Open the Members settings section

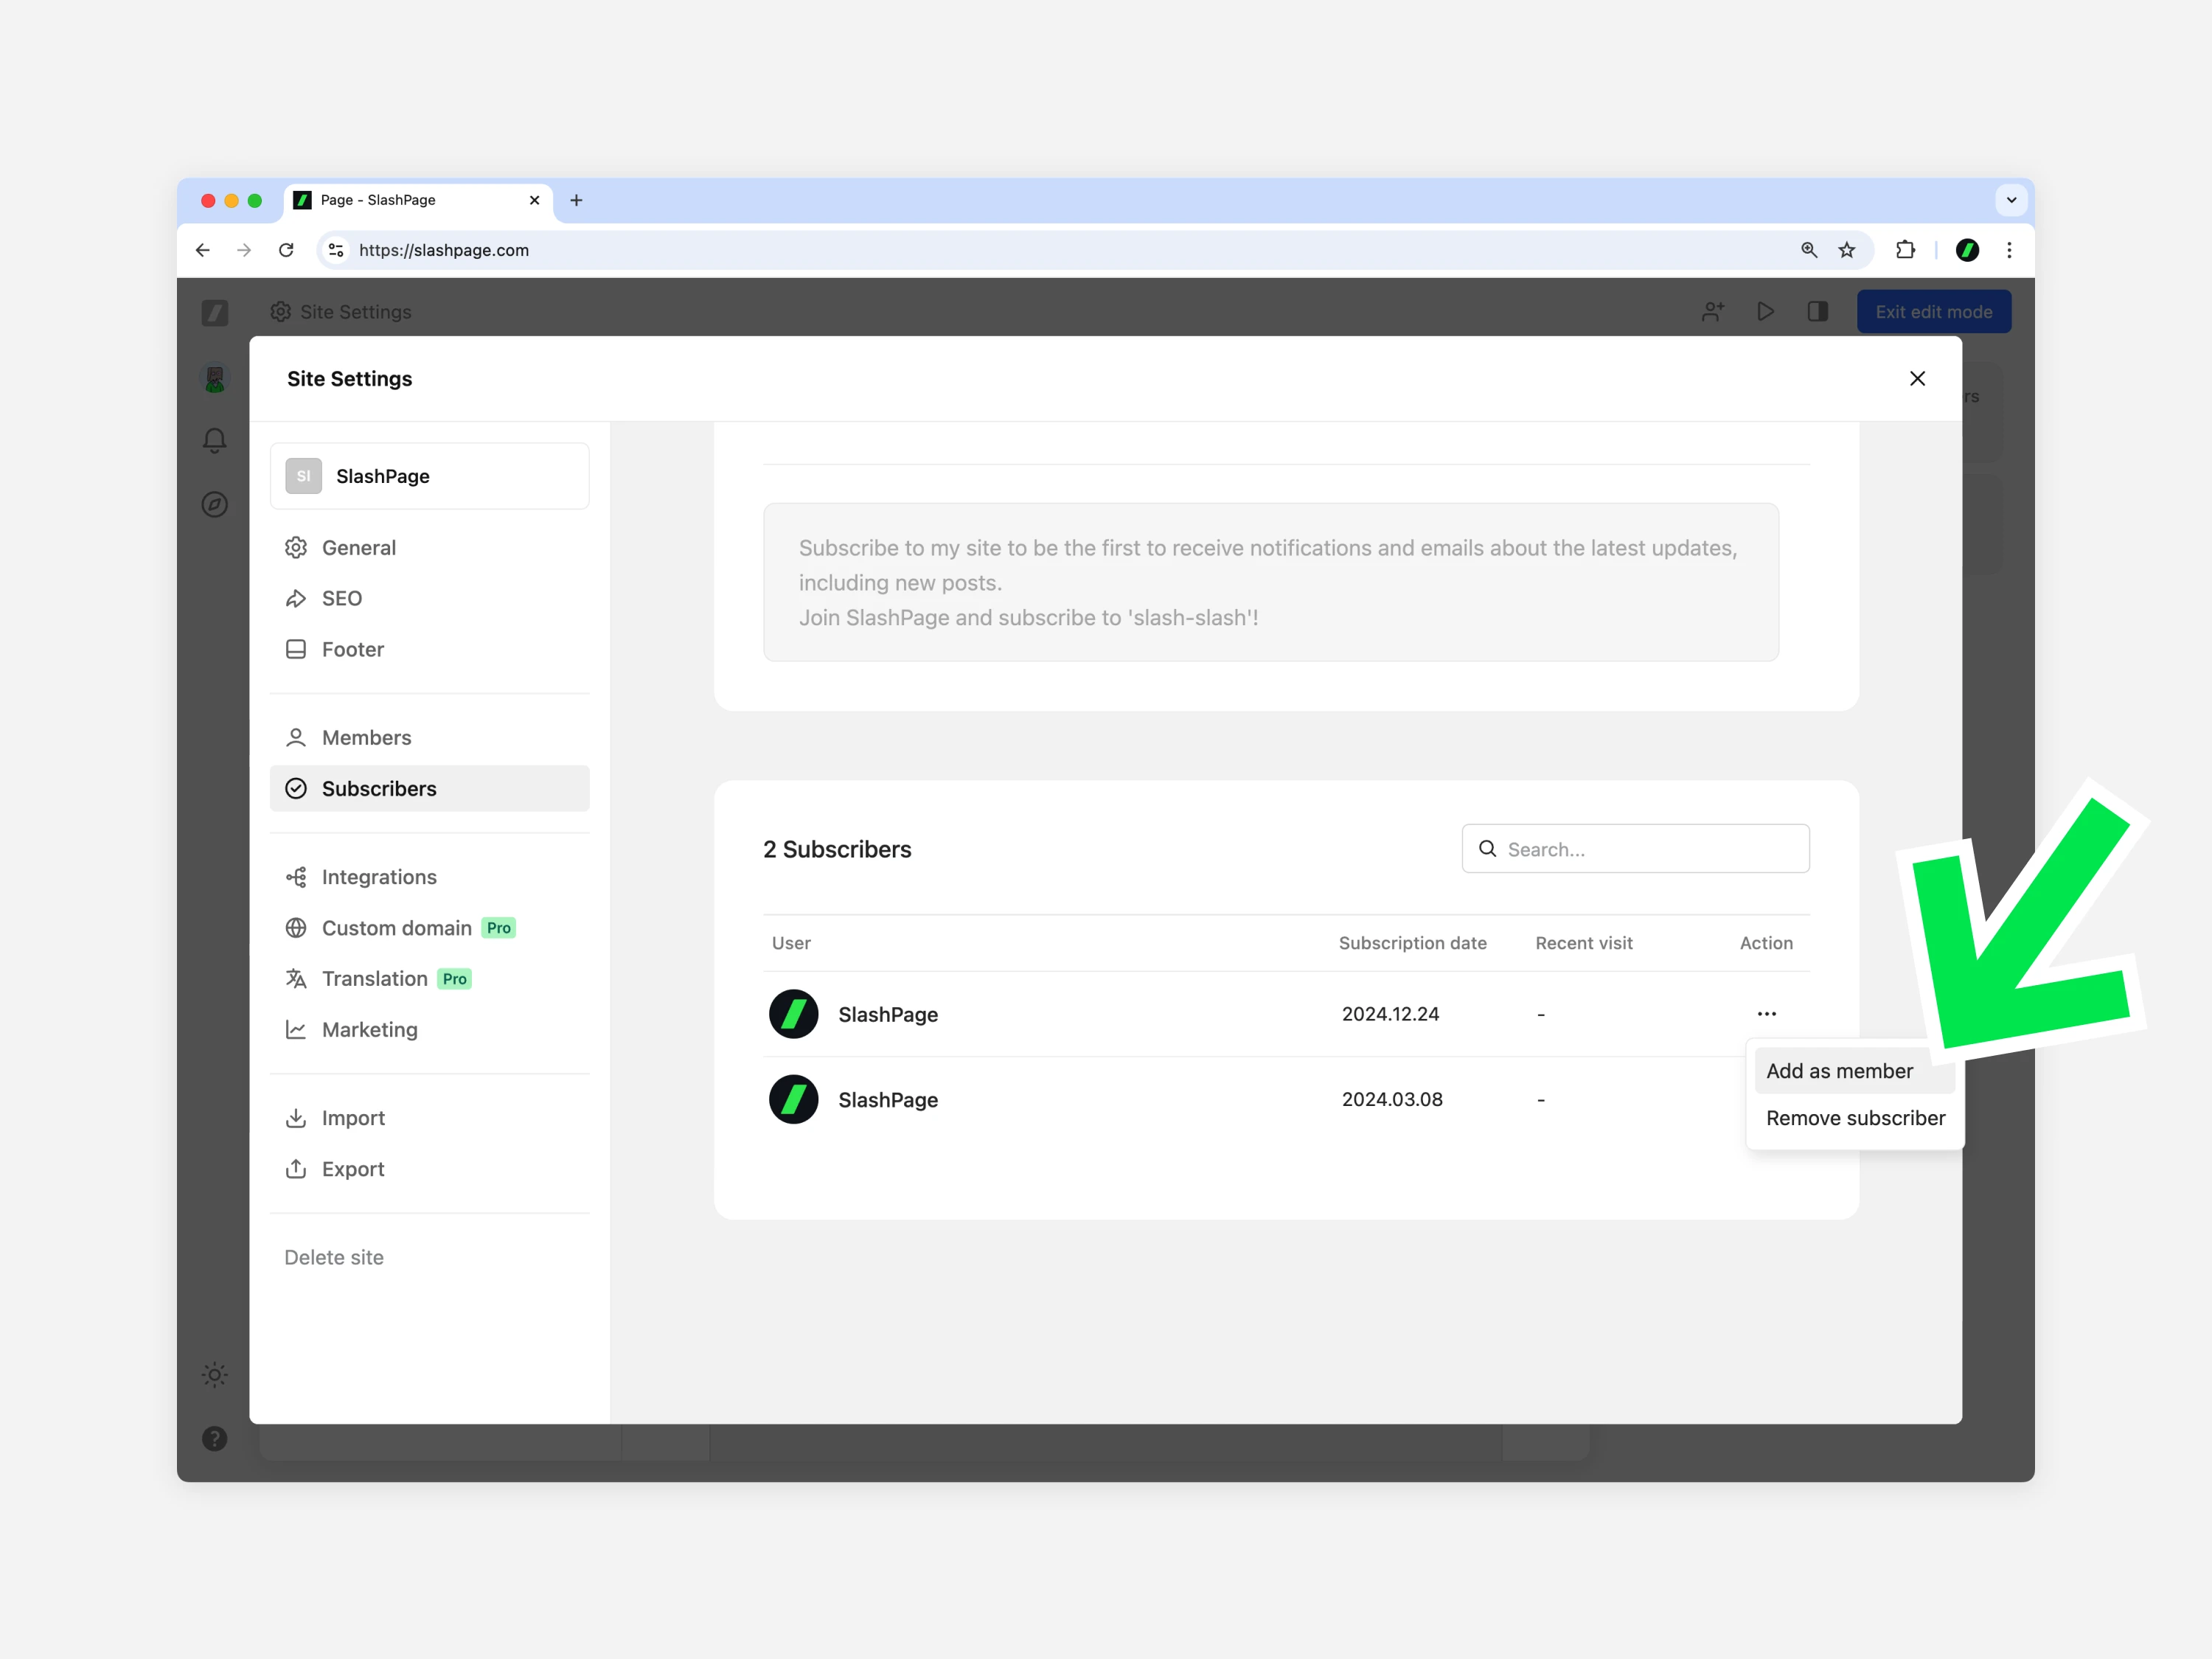click(366, 738)
